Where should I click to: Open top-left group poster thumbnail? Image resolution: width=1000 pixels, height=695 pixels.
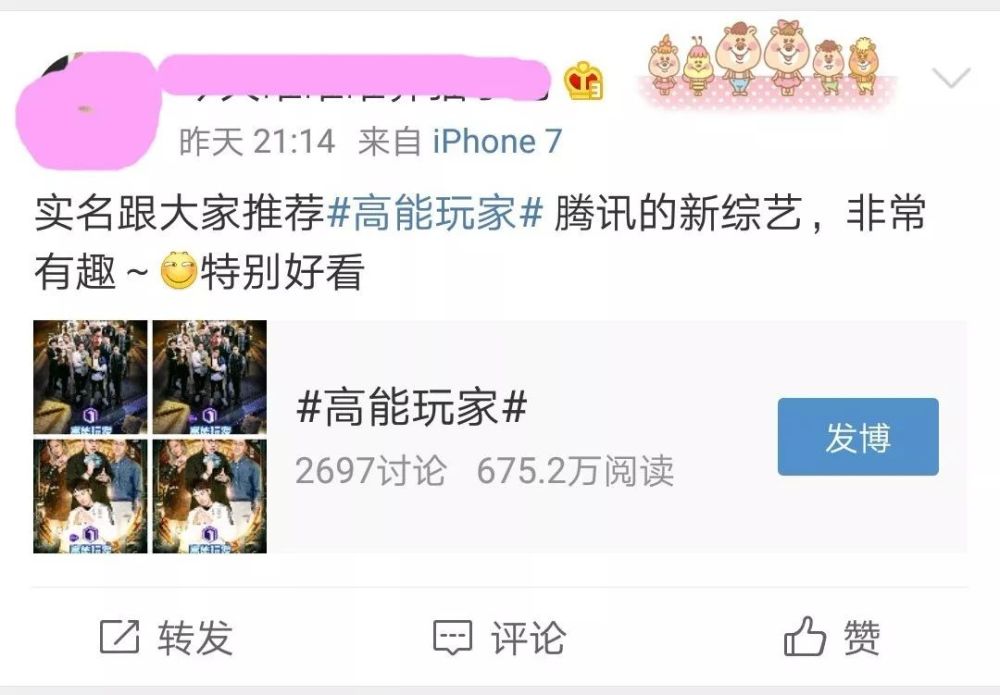(x=91, y=377)
